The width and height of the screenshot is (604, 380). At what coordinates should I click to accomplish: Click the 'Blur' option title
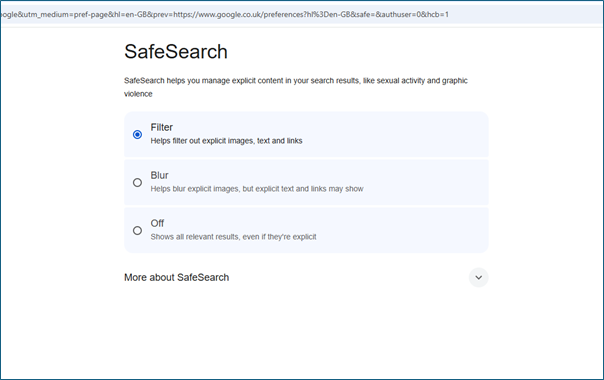tap(159, 175)
